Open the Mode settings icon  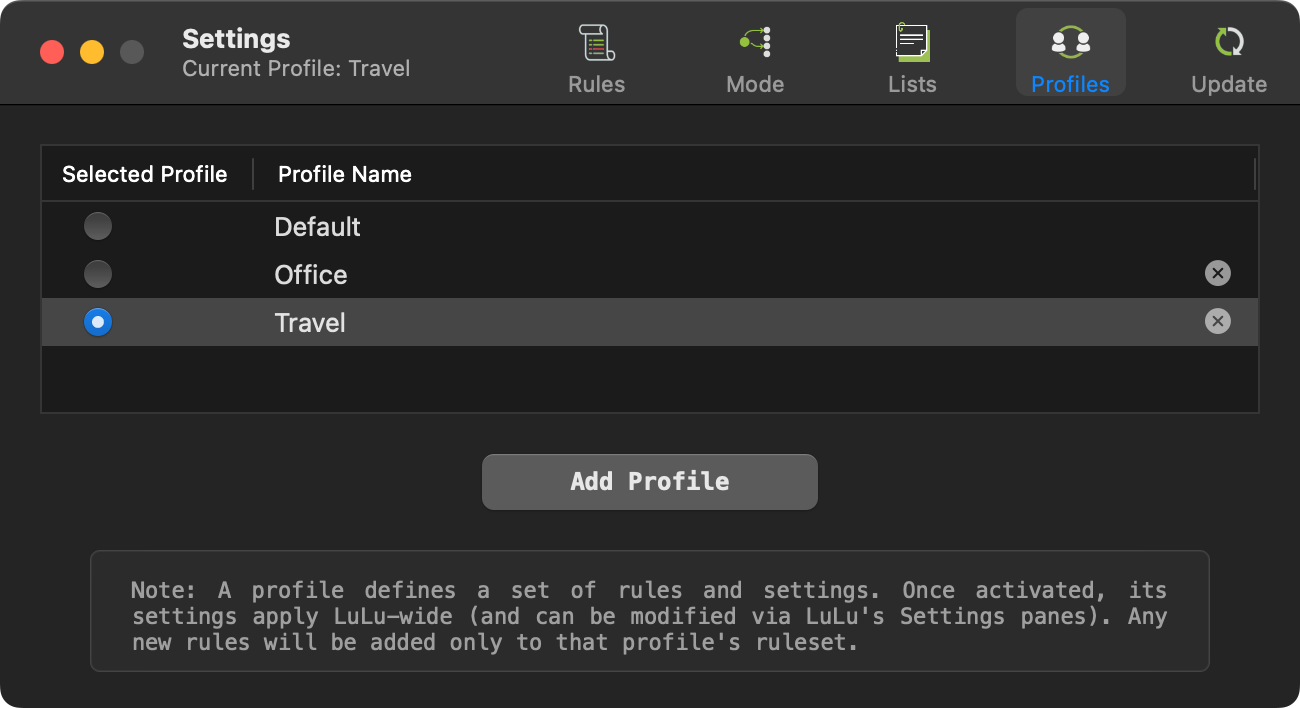(x=755, y=42)
